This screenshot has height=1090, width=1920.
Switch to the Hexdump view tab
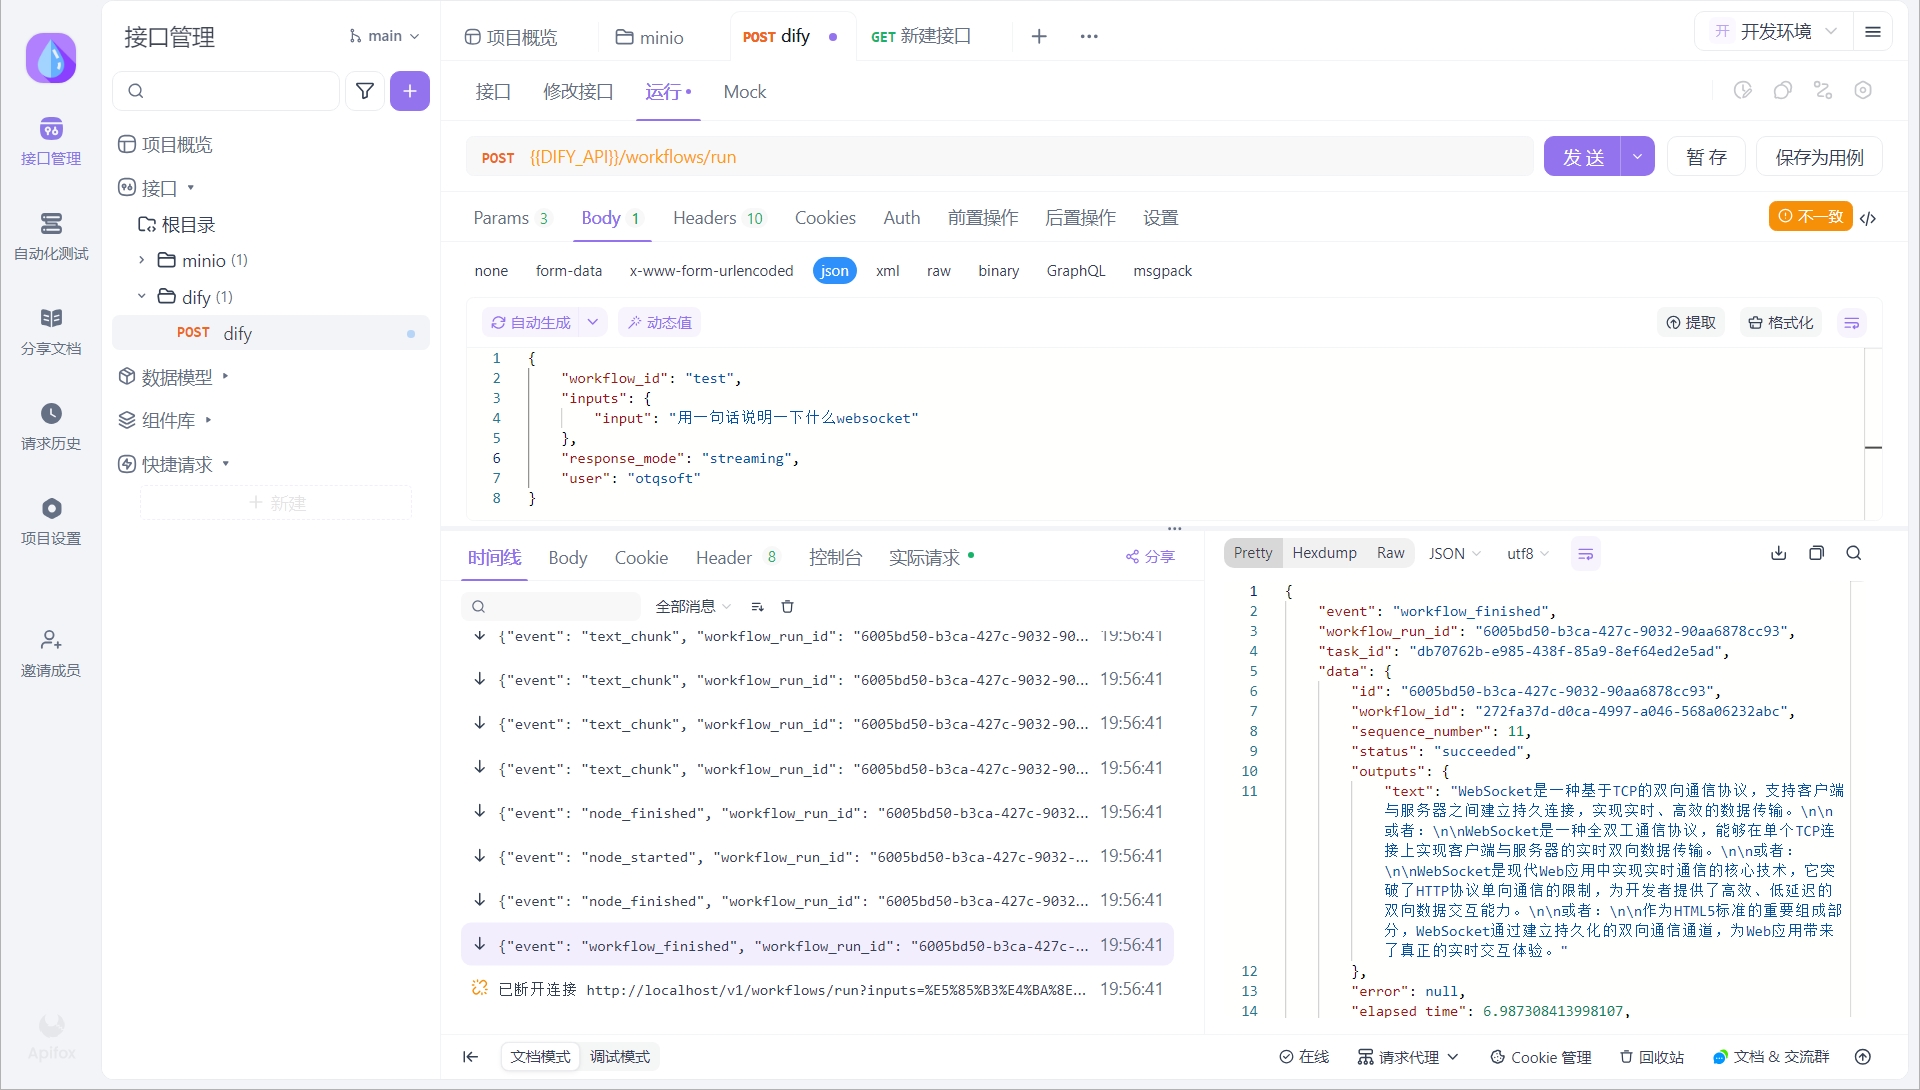point(1324,553)
